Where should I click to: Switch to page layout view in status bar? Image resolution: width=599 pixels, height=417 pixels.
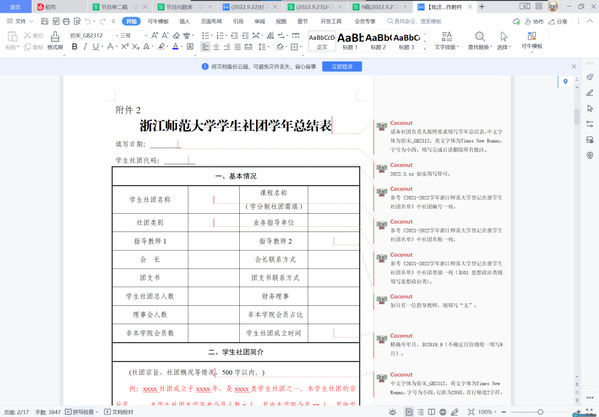pyautogui.click(x=409, y=412)
